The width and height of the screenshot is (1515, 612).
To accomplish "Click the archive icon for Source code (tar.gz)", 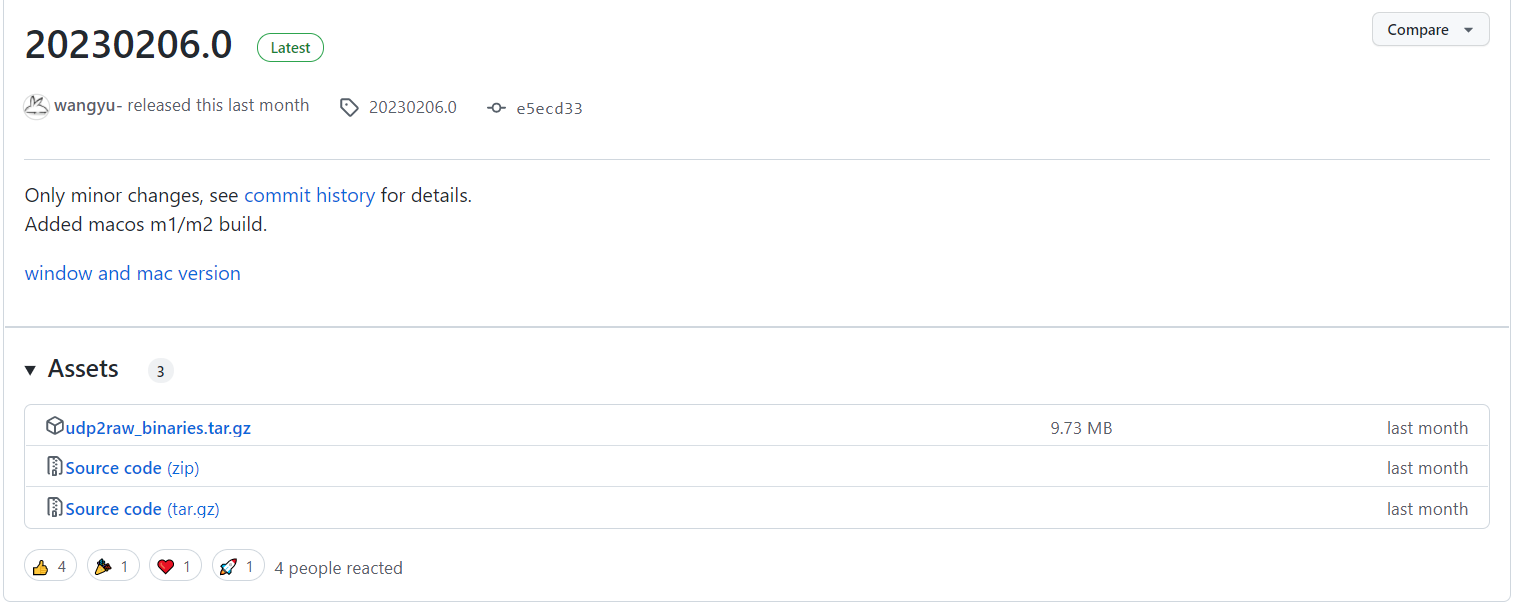I will [x=55, y=508].
